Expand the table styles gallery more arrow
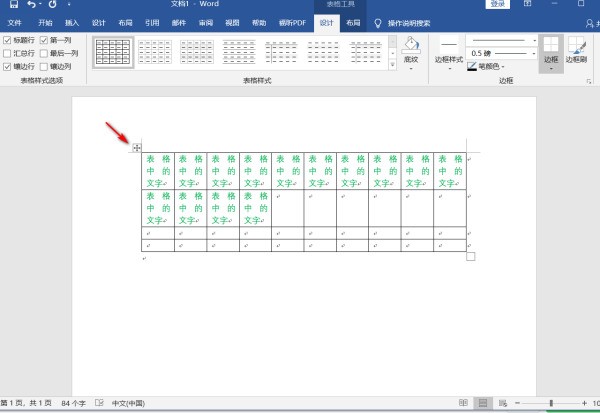Screen dimensions: 600x413 click(393, 65)
